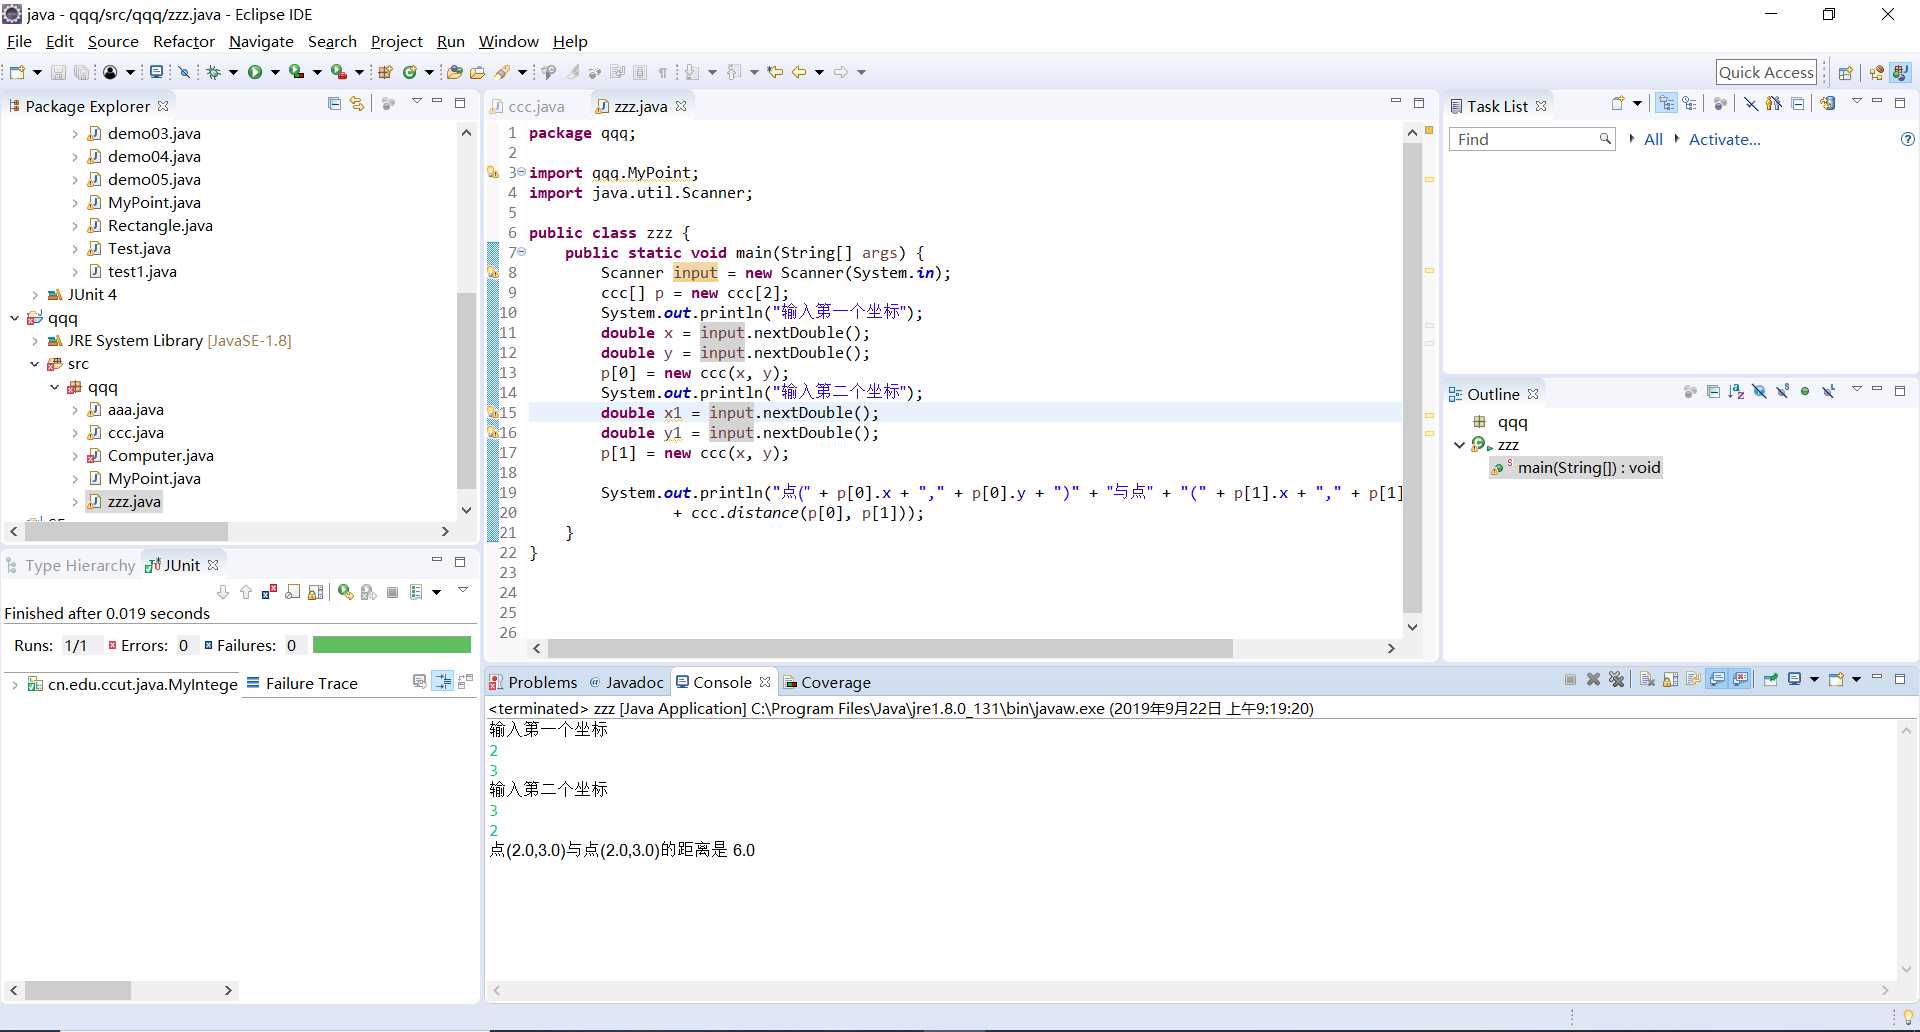Toggle Scheduled view in Task List

pos(1689,104)
